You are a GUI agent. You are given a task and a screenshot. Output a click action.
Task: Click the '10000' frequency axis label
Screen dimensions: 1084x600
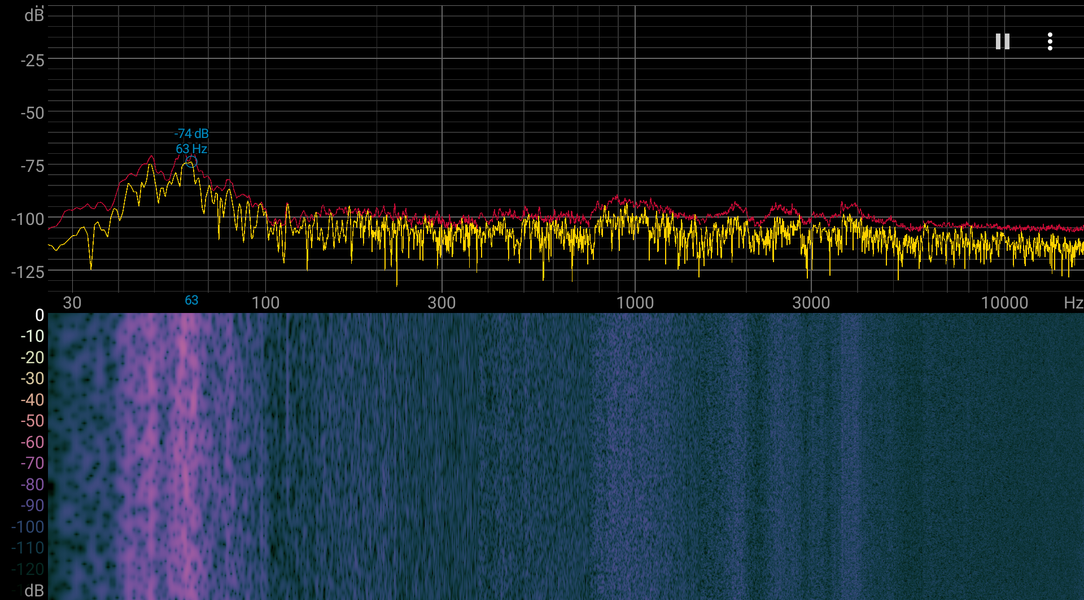(x=1004, y=302)
